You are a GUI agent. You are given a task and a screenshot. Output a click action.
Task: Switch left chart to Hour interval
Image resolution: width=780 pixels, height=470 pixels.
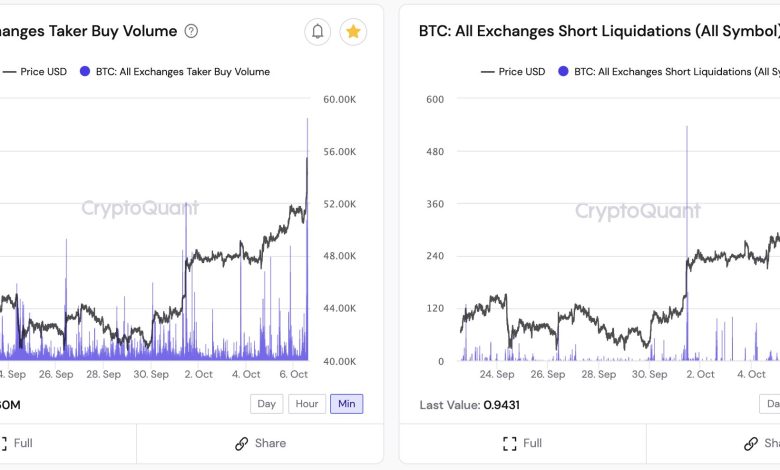click(307, 404)
